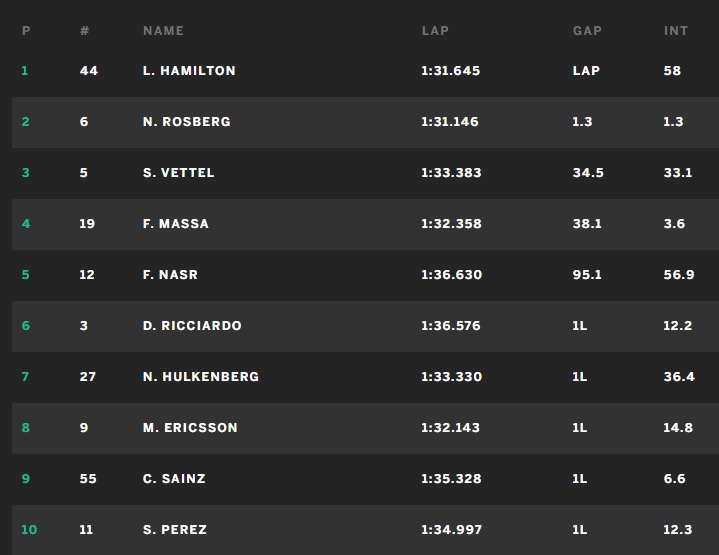This screenshot has width=719, height=555.
Task: Select S. Perez in tenth place
Action: click(x=175, y=530)
